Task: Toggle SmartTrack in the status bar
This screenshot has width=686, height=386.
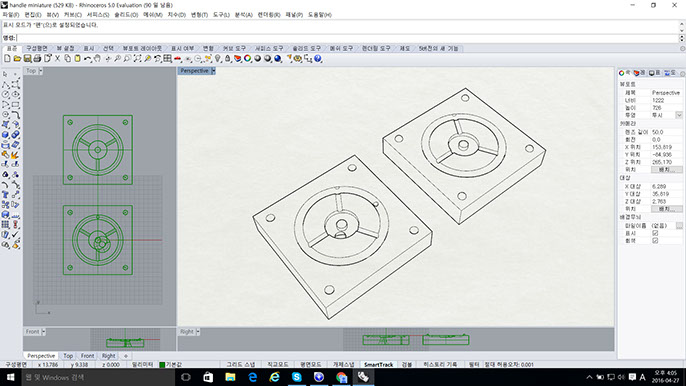Action: coord(378,364)
